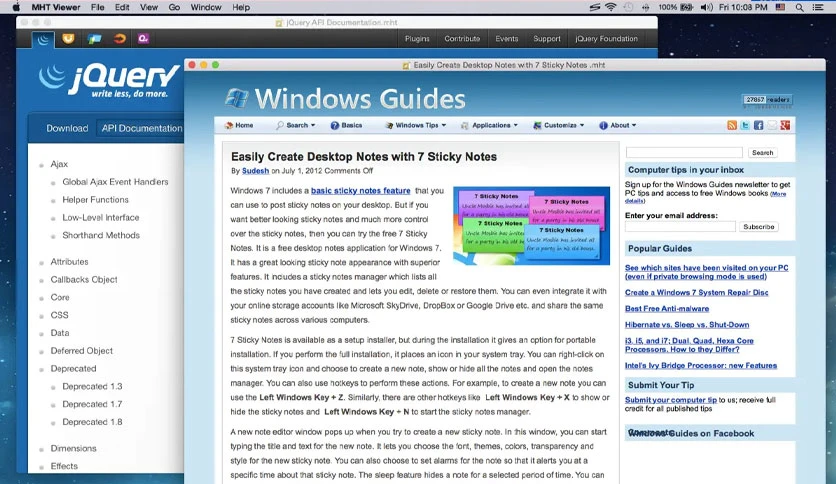Follow the basic sticky notes feature link

(x=360, y=191)
